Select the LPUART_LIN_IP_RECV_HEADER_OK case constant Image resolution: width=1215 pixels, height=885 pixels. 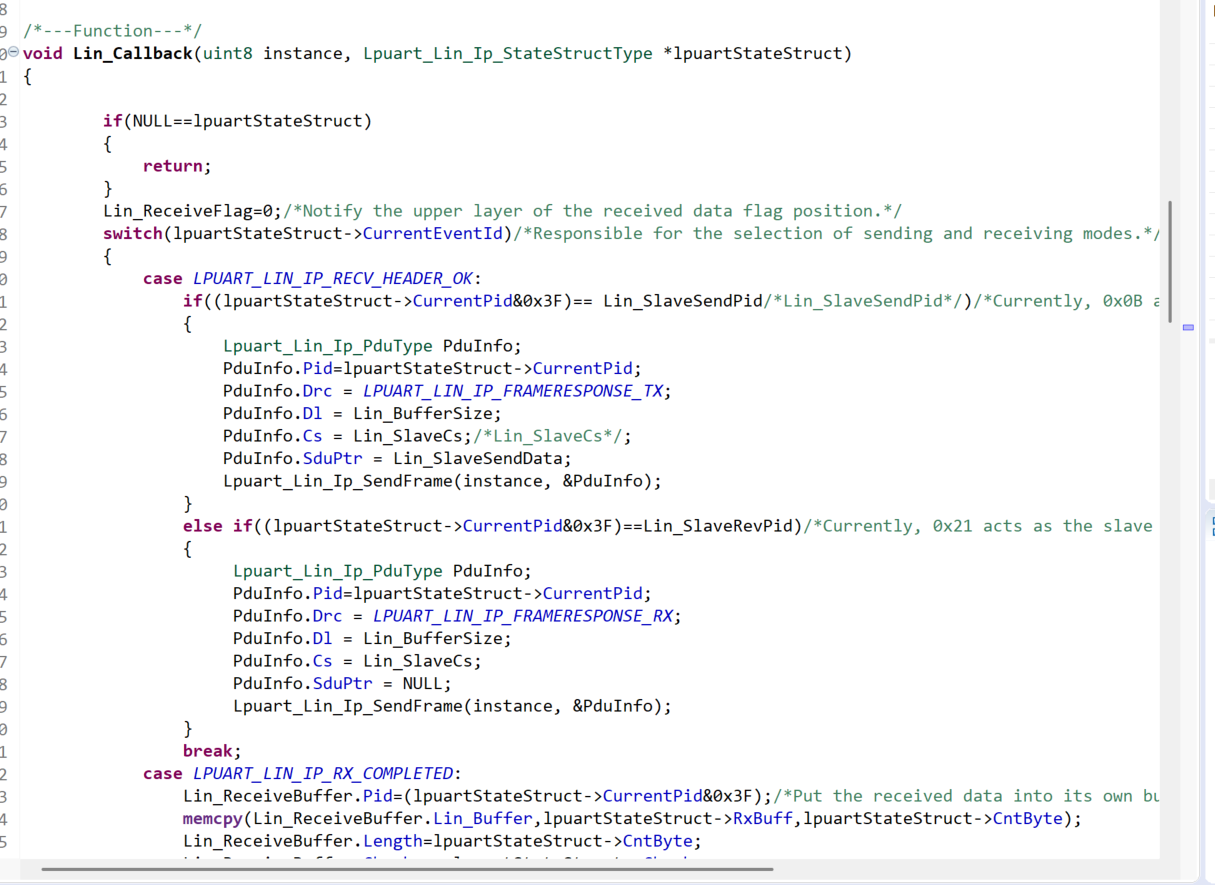click(336, 278)
